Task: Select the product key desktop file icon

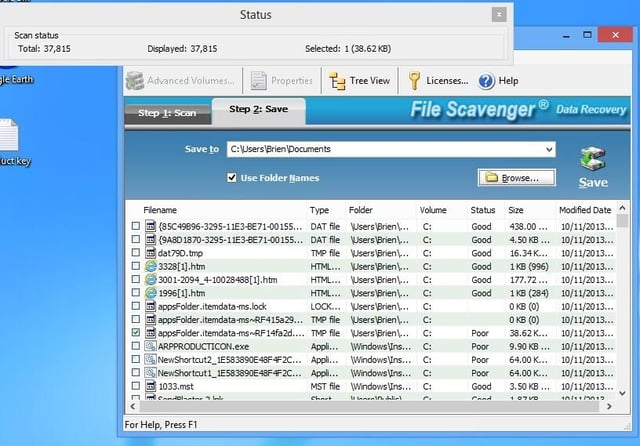Action: [x=9, y=135]
